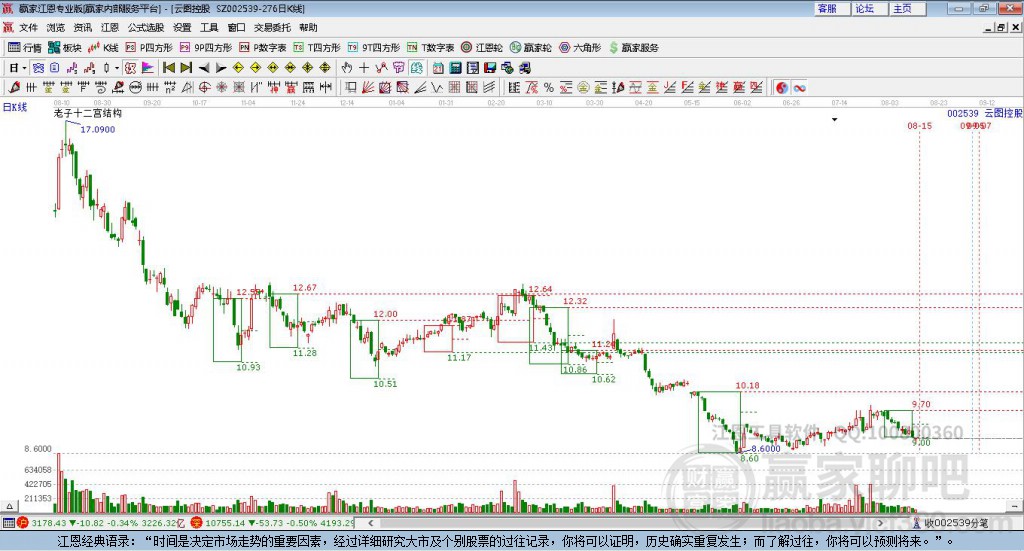The height and width of the screenshot is (551, 1024).
Task: Click the status bar grid table icon
Action: tap(8, 523)
